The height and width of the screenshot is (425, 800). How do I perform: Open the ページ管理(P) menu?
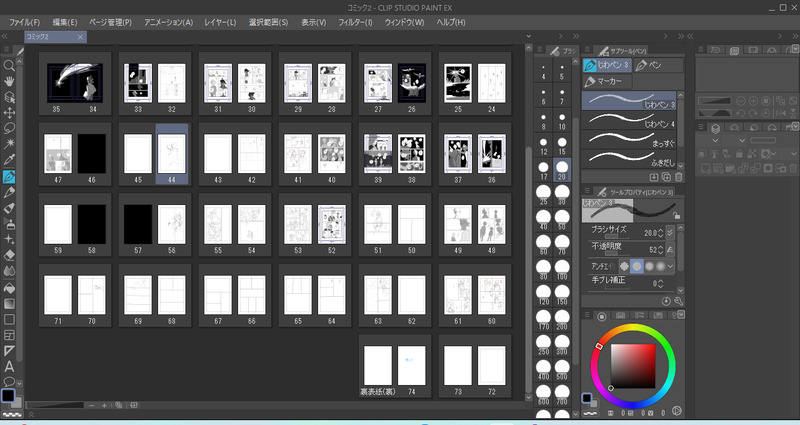(x=110, y=22)
